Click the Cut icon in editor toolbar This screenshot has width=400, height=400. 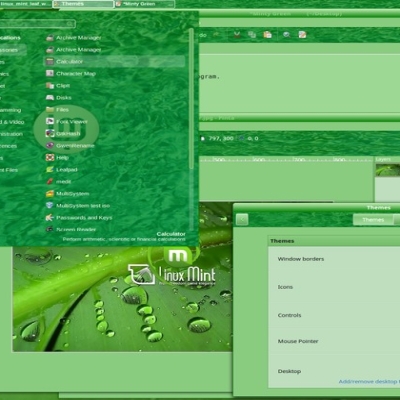pyautogui.click(x=237, y=34)
